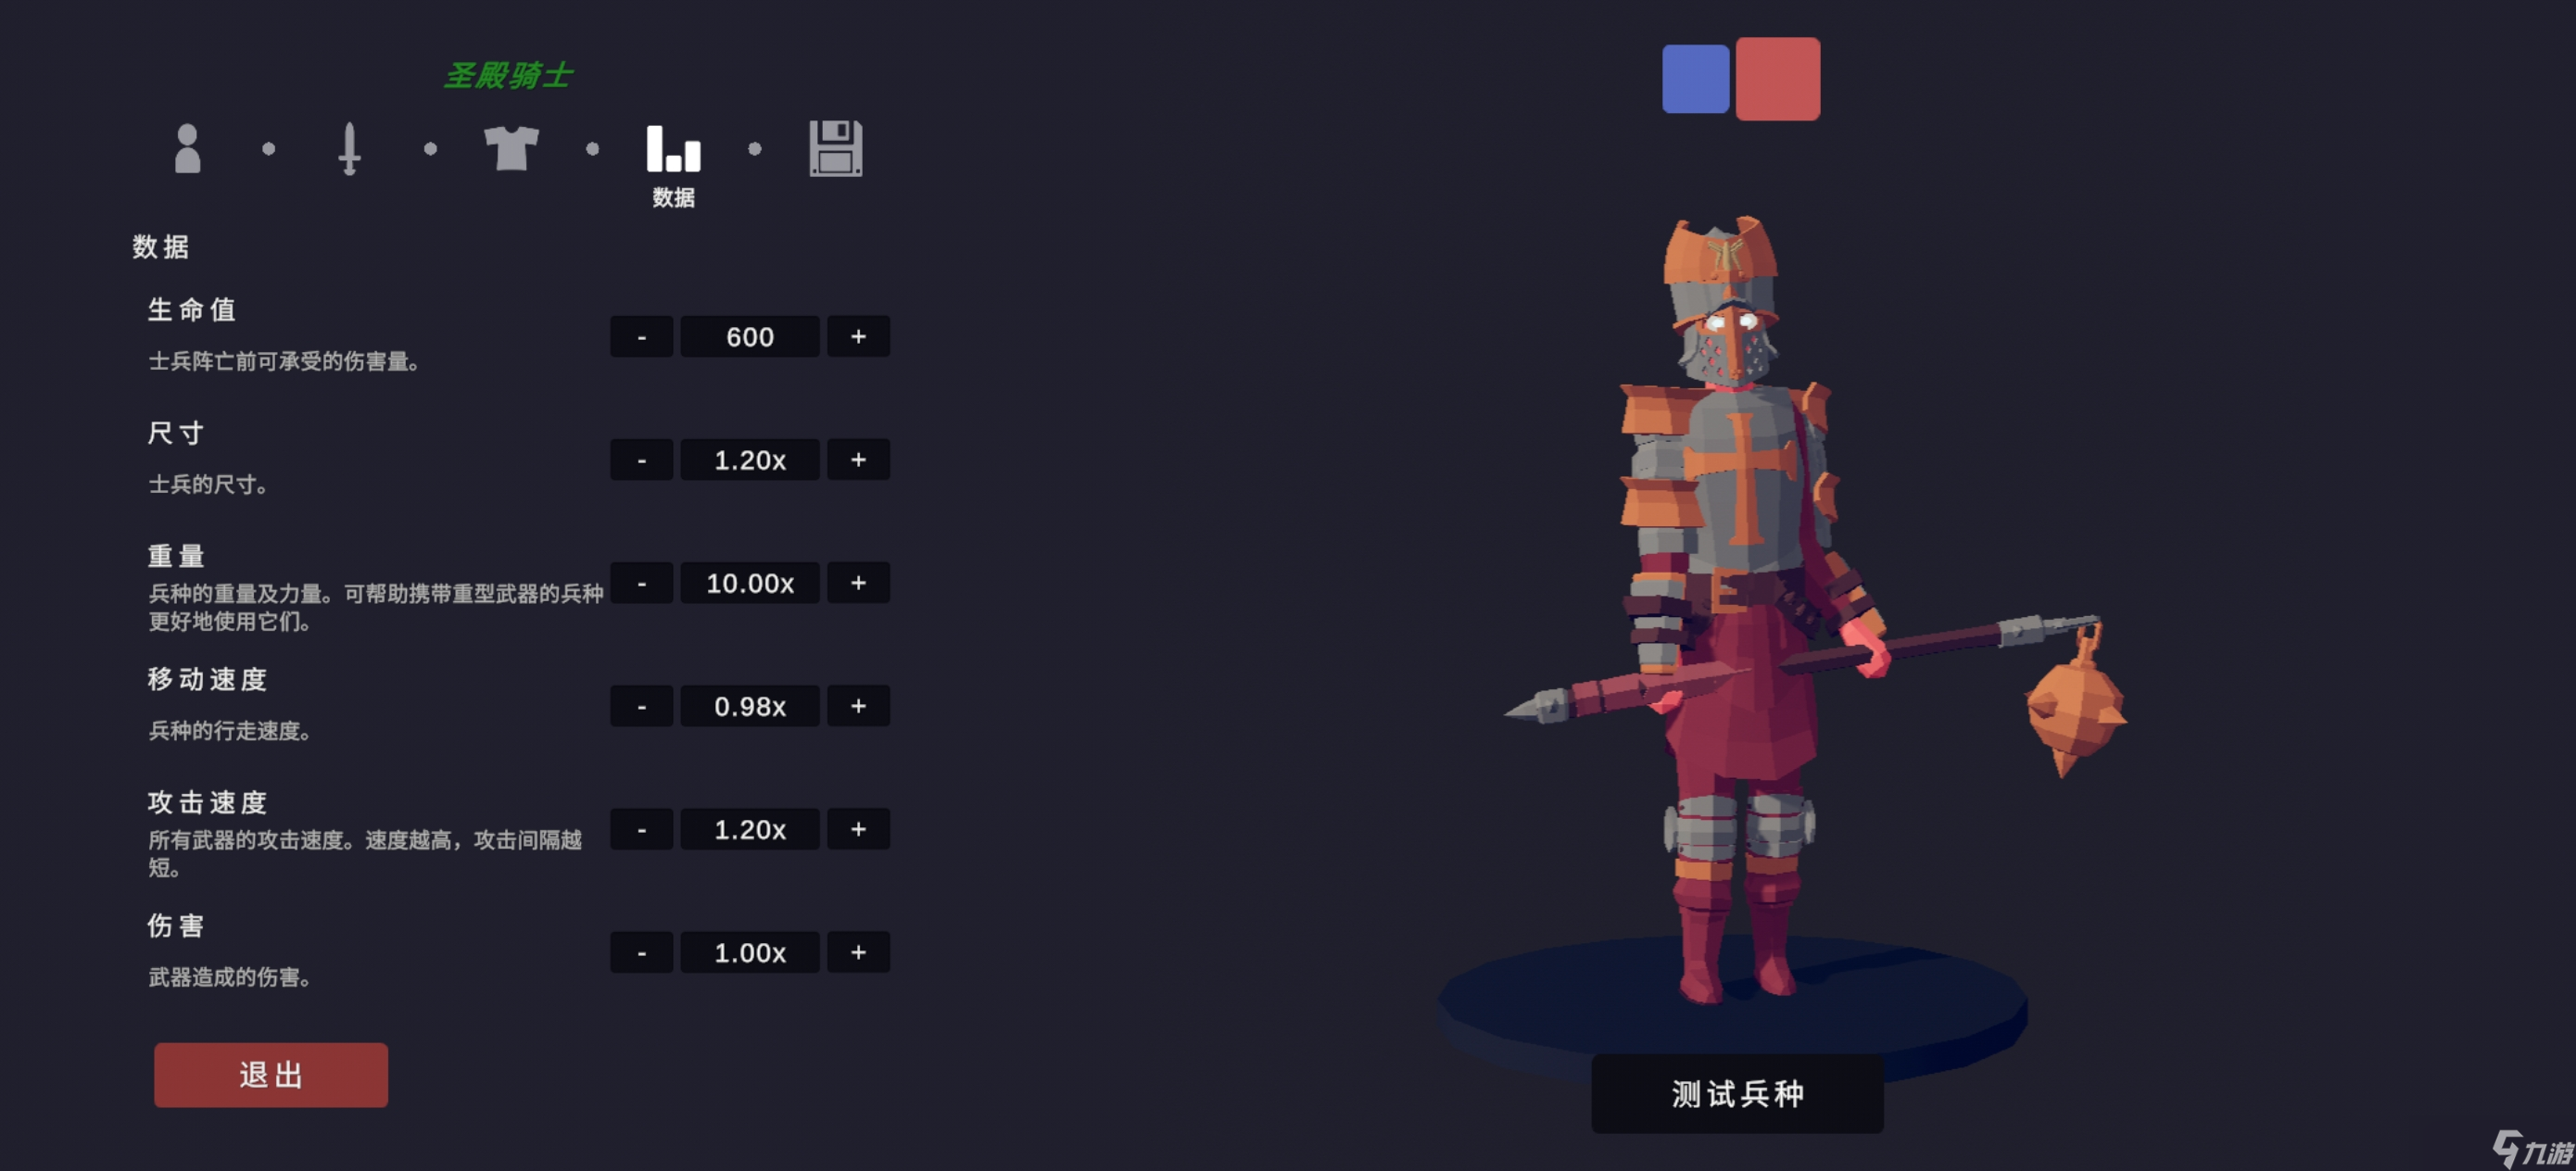Click the 圣殿骑士 unit name title

[x=508, y=75]
